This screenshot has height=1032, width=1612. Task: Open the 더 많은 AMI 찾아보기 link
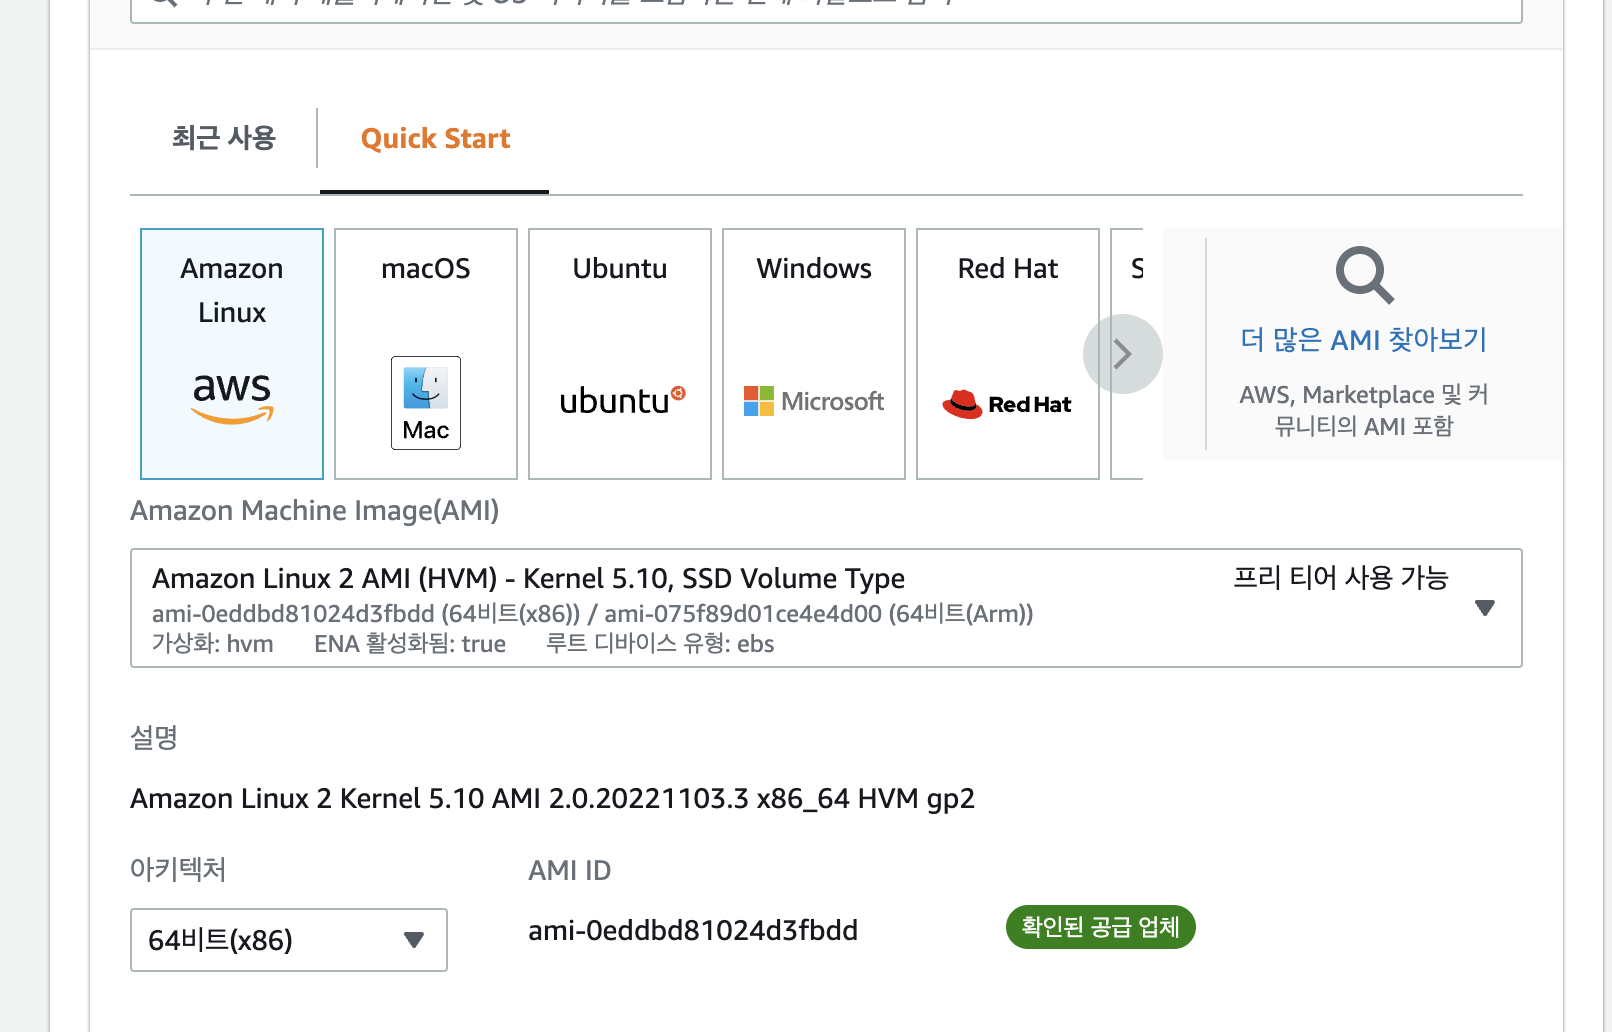1363,340
